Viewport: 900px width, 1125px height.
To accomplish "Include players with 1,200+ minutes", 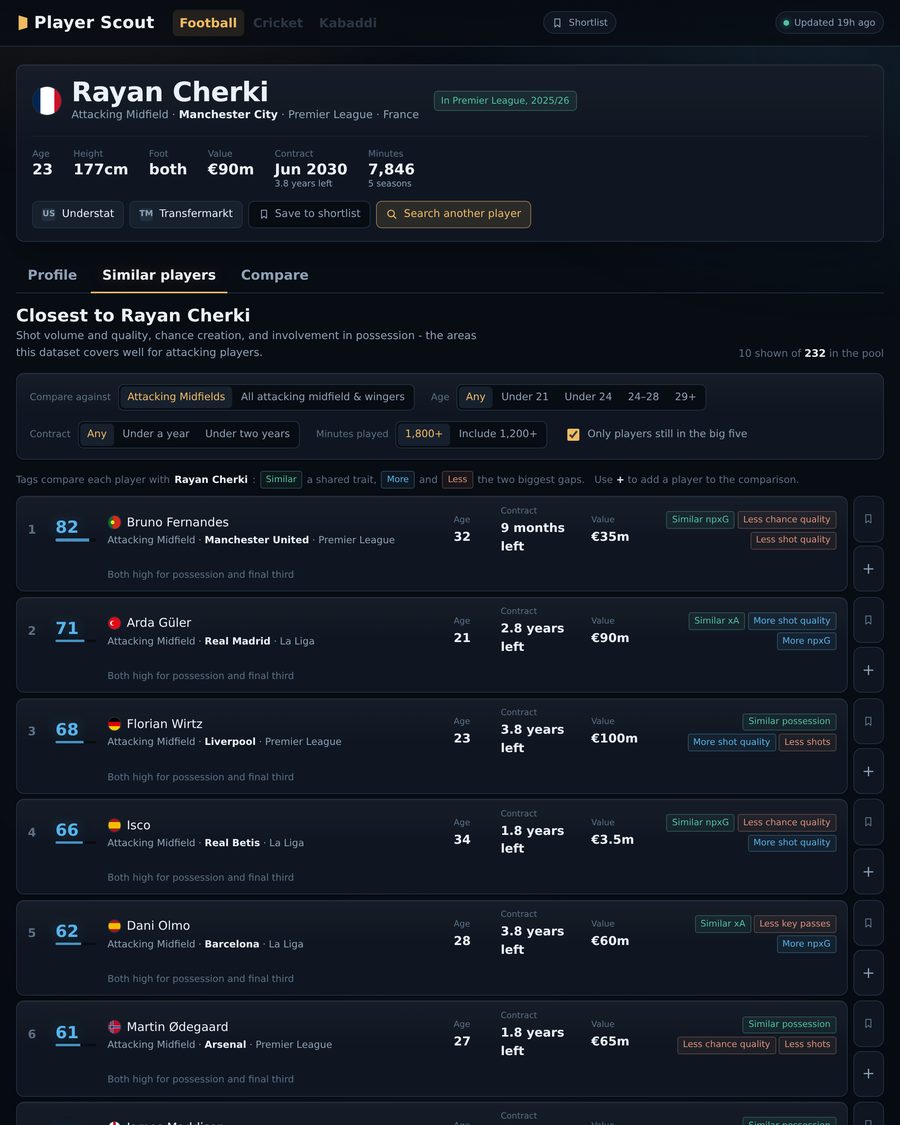I will [x=497, y=434].
